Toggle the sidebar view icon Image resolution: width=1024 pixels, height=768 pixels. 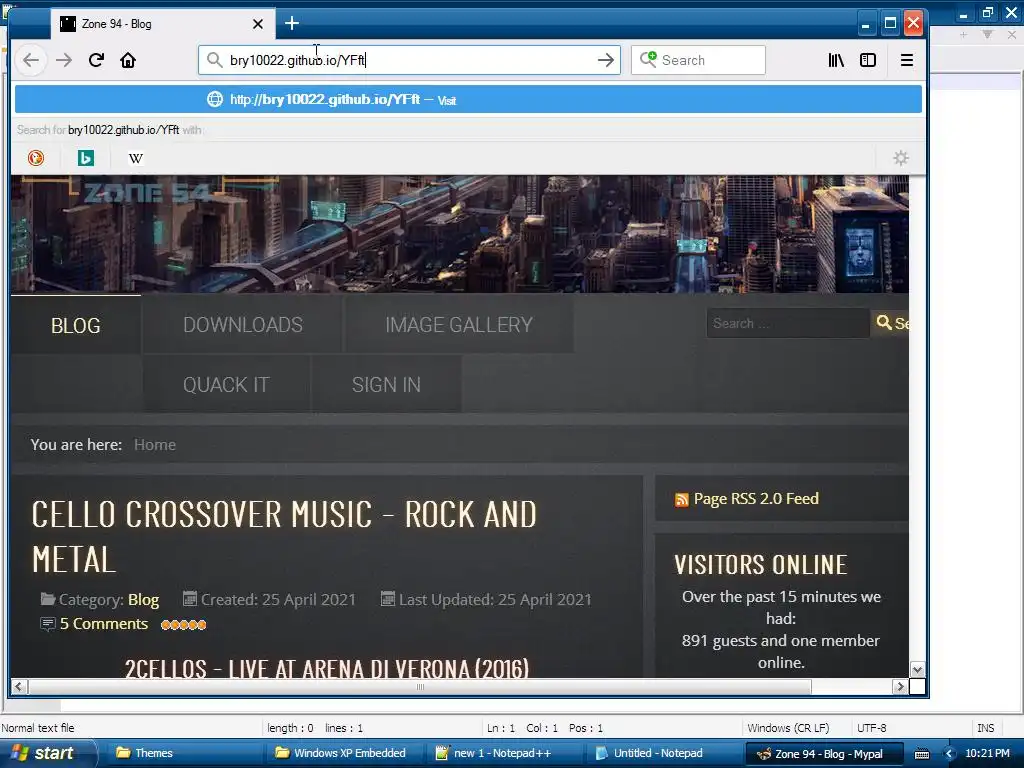pos(868,60)
